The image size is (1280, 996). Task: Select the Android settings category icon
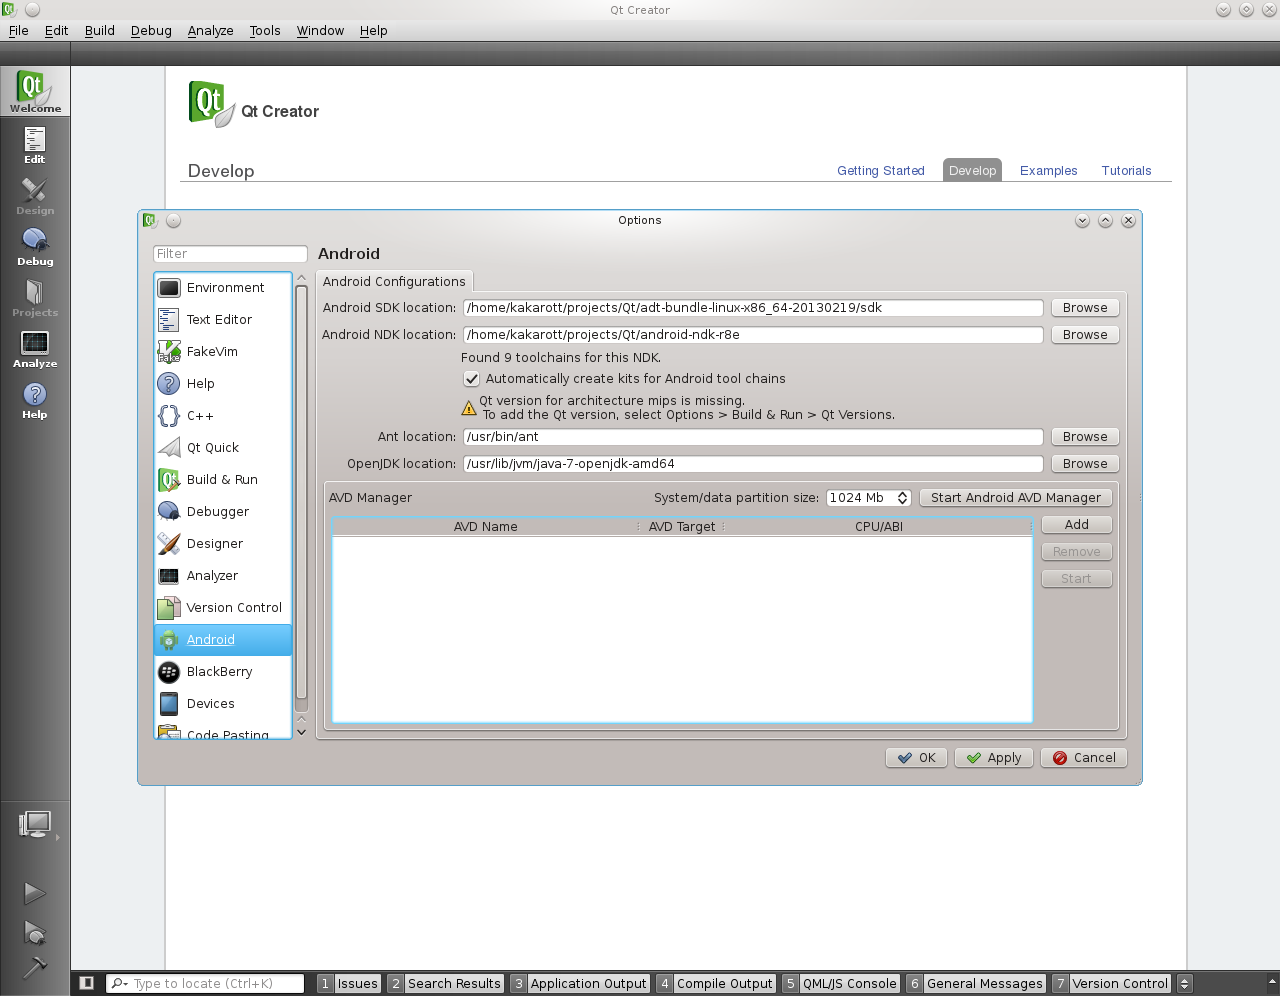(x=167, y=640)
